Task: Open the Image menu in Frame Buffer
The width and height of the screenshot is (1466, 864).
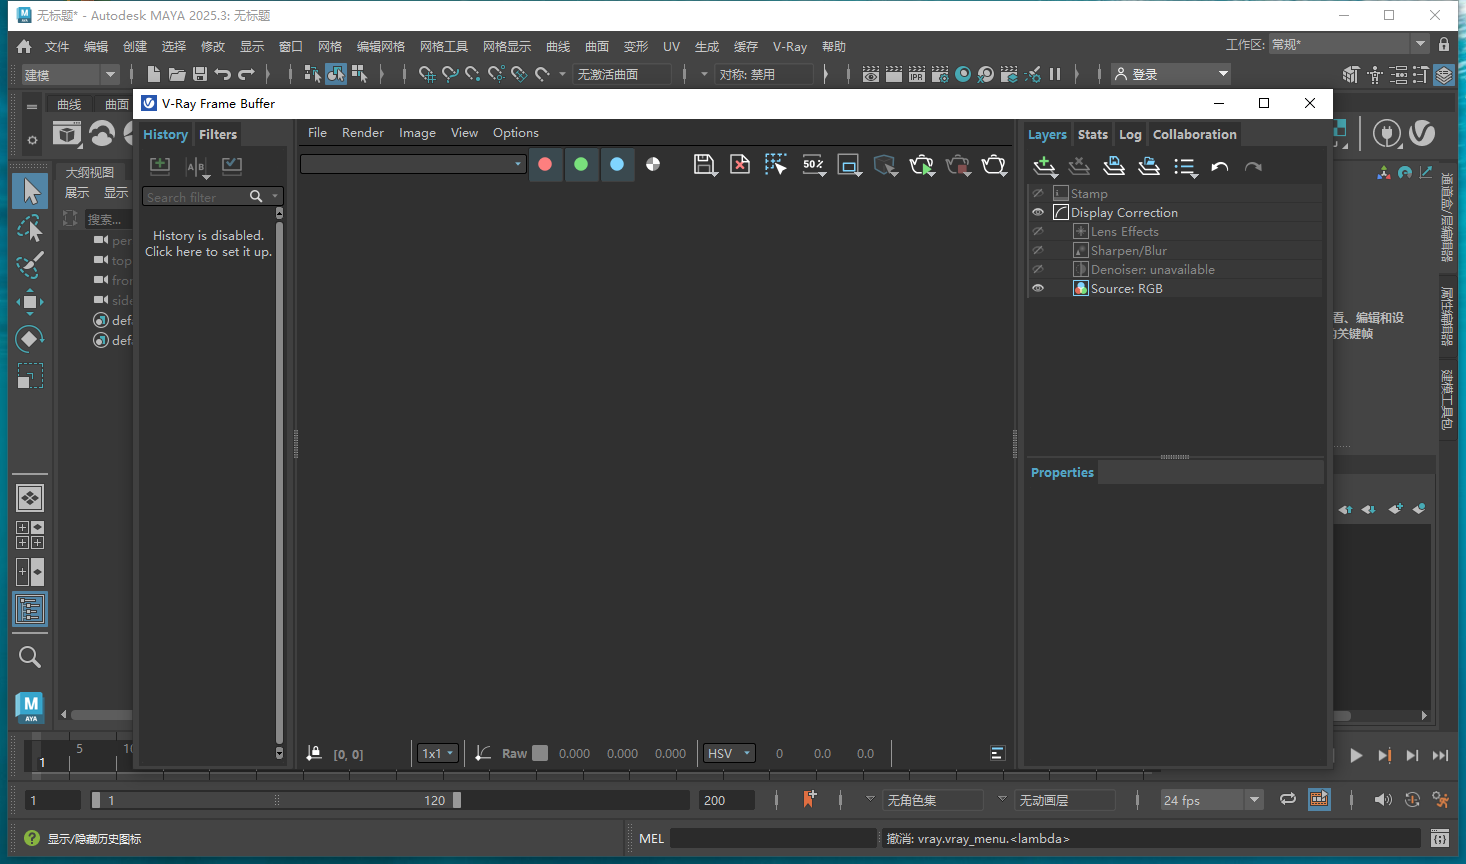Action: point(417,132)
